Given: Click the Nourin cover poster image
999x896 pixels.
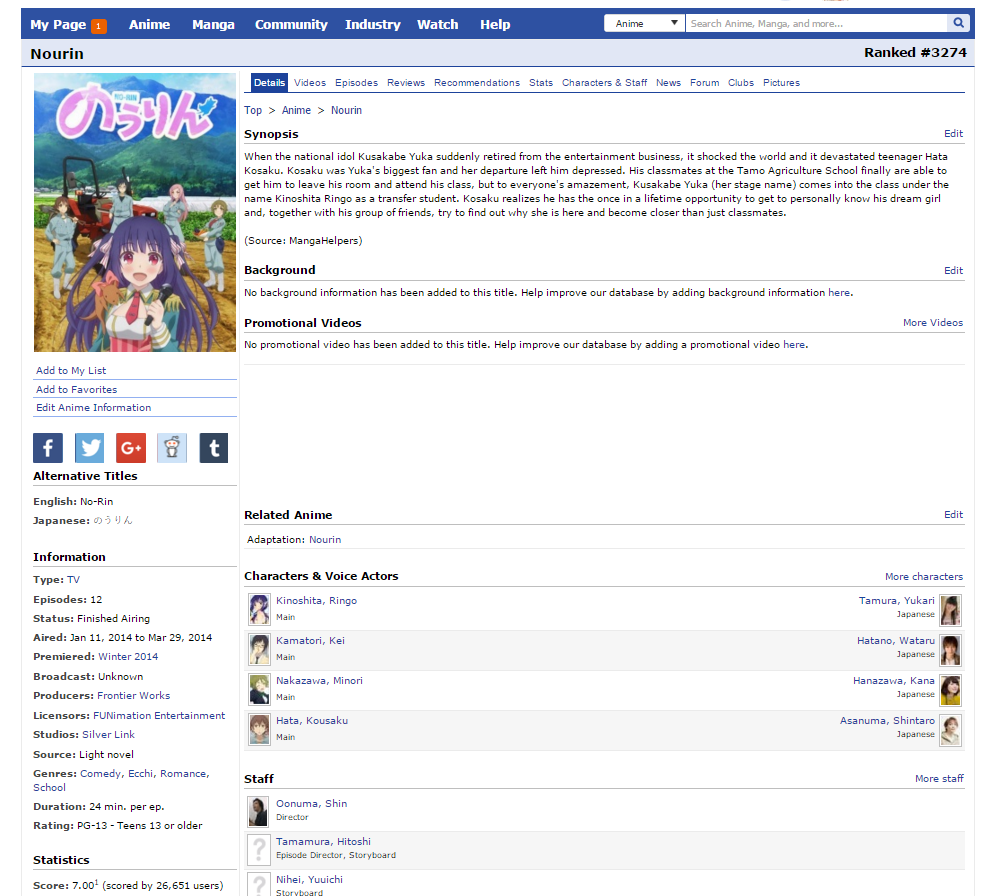Looking at the screenshot, I should (x=135, y=212).
